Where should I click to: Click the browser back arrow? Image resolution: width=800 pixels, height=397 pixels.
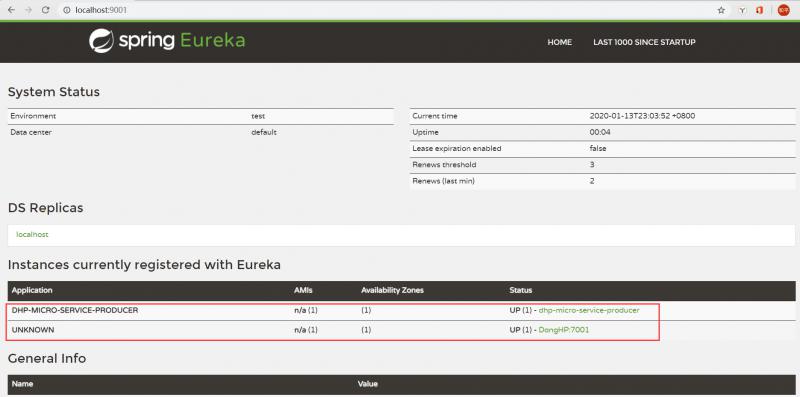[11, 10]
